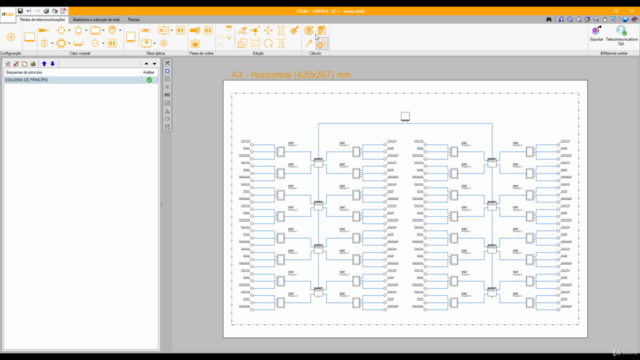Click the save icon in title bar

20,11
